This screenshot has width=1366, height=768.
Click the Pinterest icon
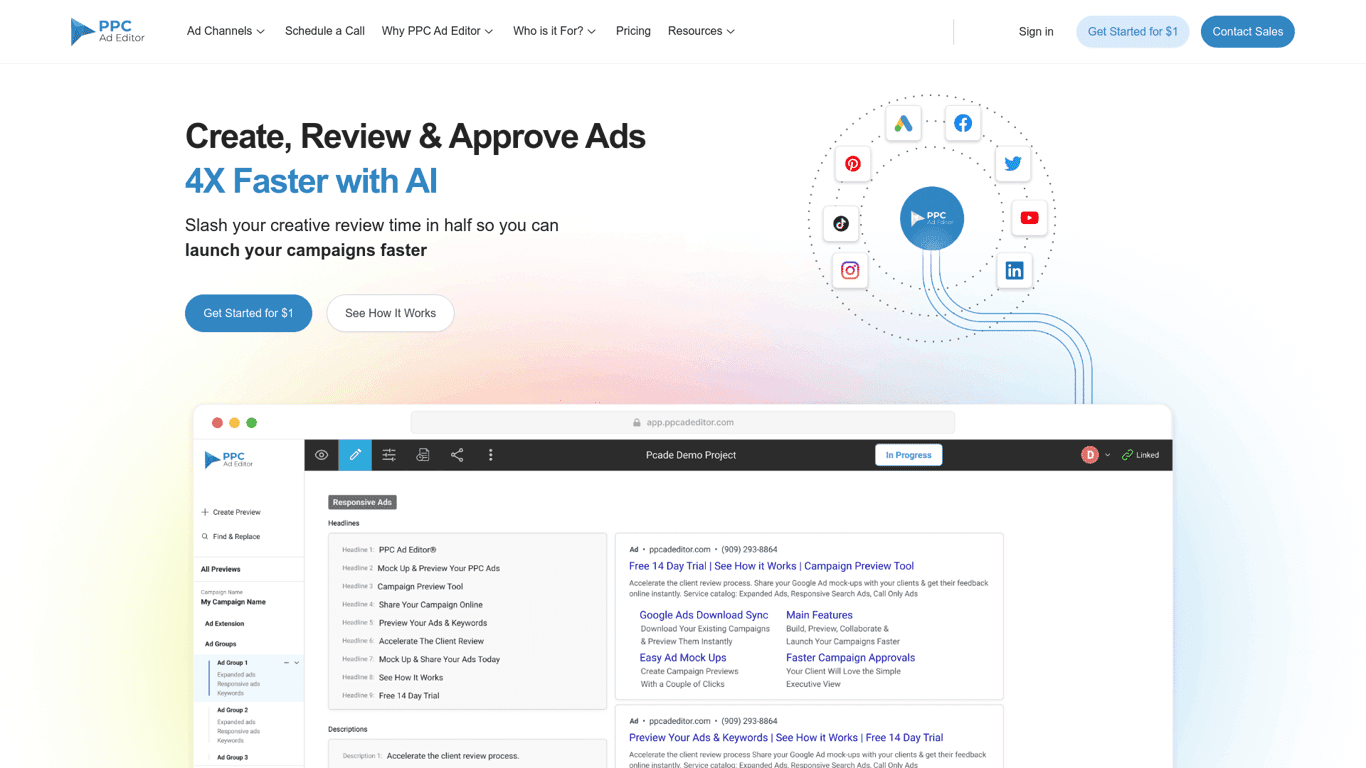tap(853, 164)
